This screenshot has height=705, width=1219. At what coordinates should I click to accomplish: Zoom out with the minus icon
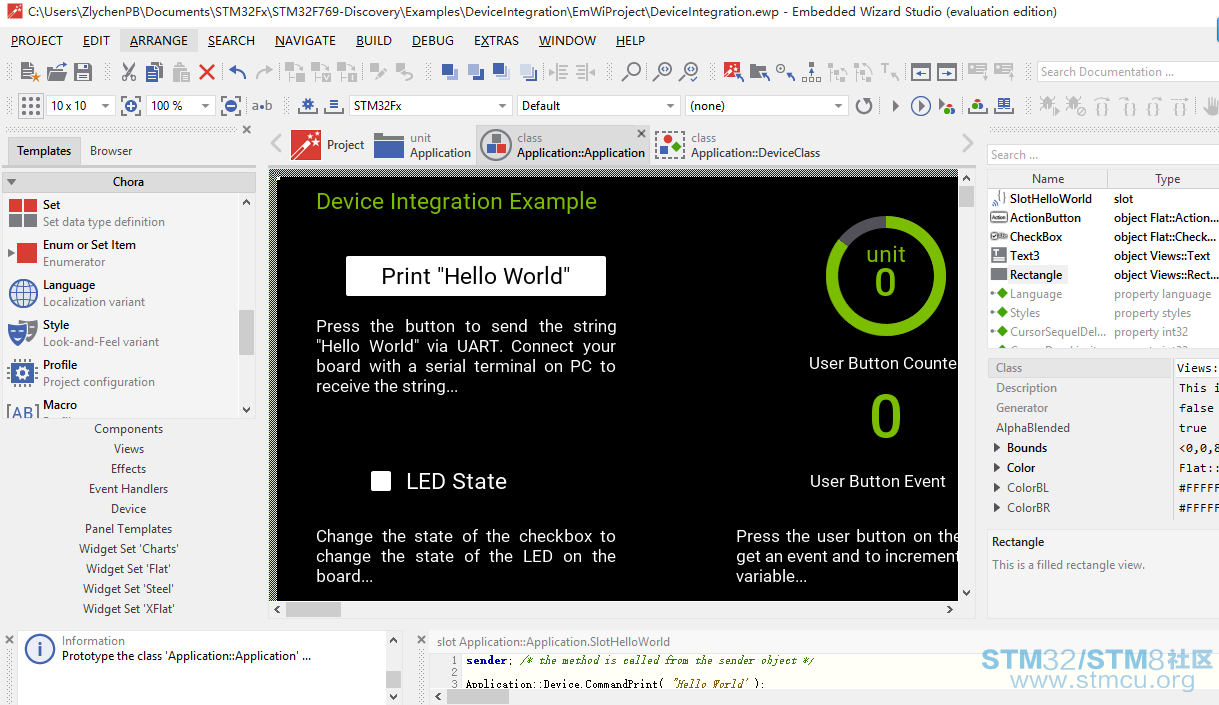(x=231, y=106)
